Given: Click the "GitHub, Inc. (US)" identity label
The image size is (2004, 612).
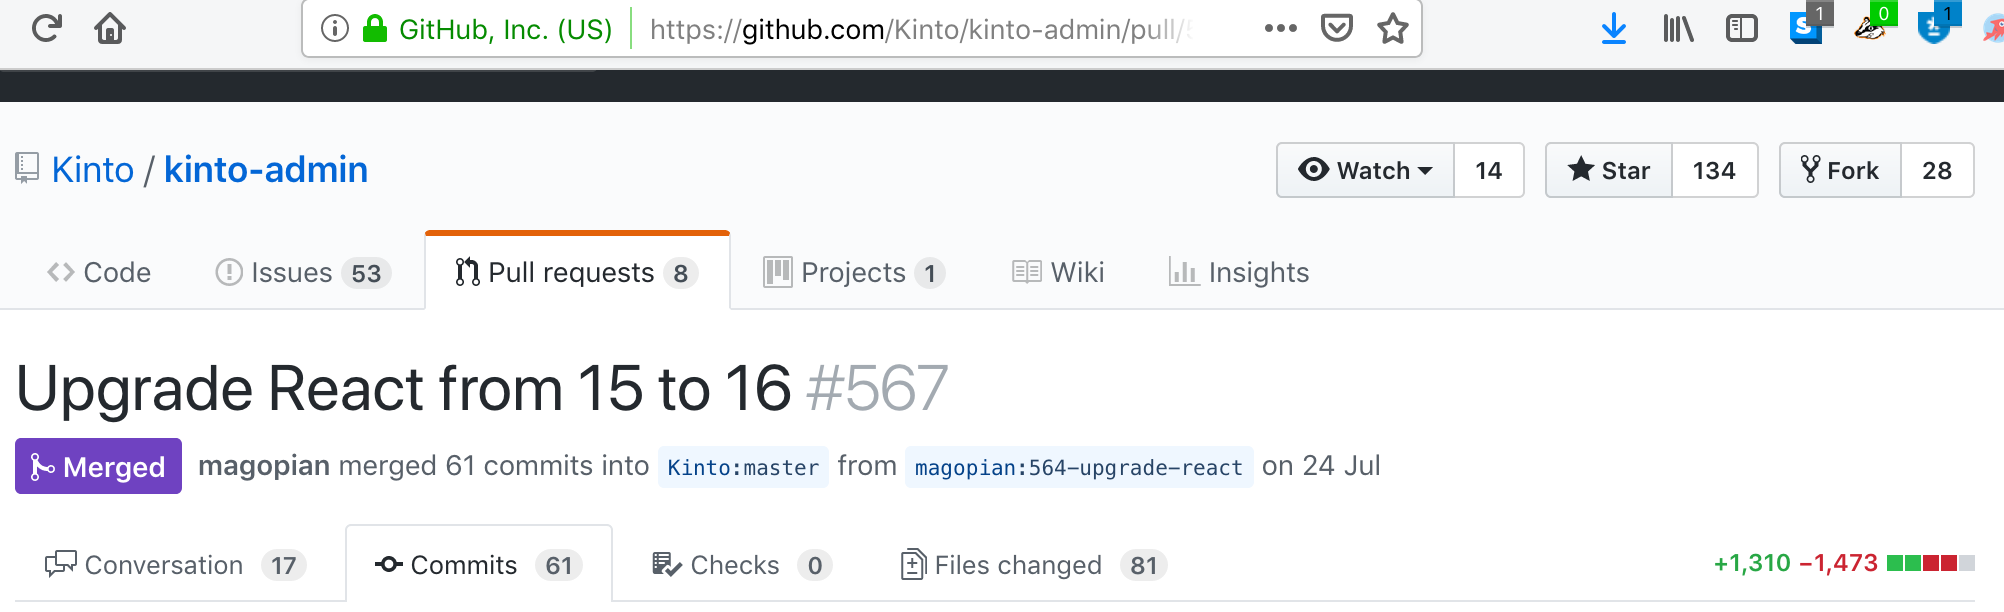Looking at the screenshot, I should (x=505, y=29).
